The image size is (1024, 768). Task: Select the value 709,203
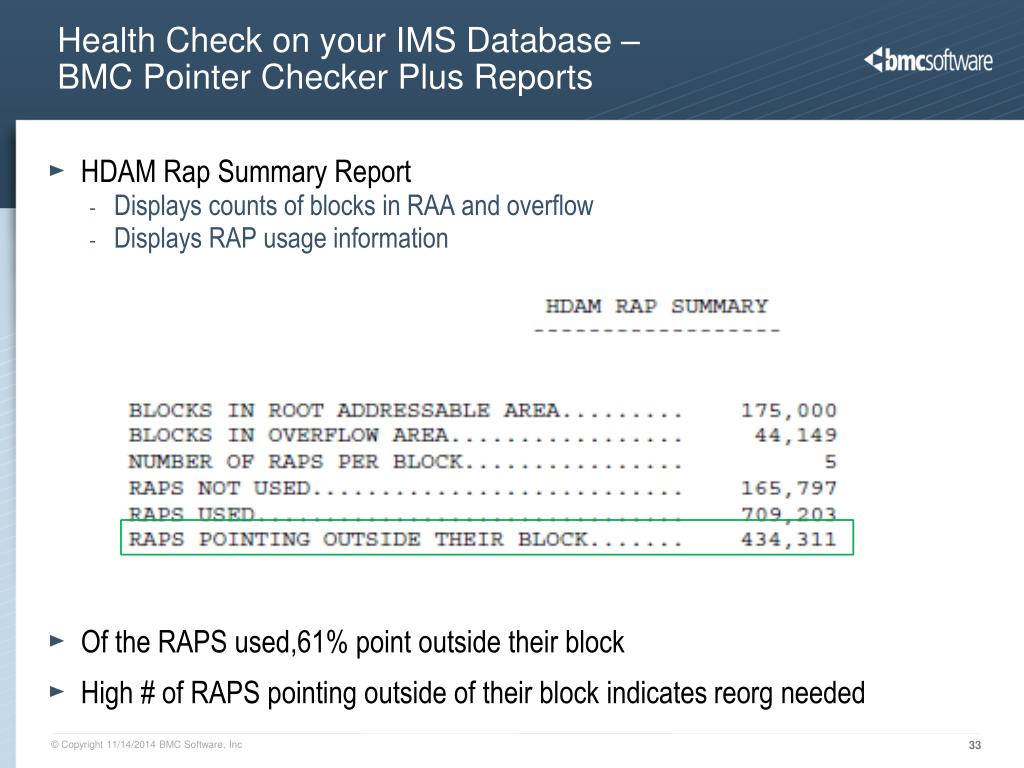(788, 514)
